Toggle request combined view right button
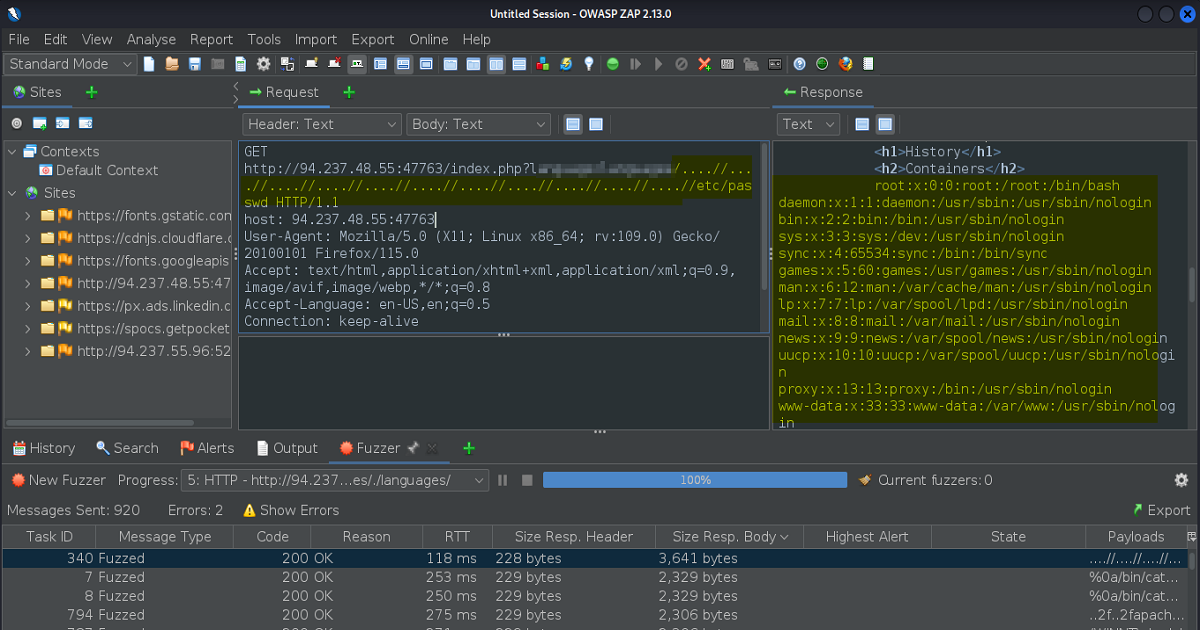Viewport: 1200px width, 630px height. pyautogui.click(x=596, y=124)
